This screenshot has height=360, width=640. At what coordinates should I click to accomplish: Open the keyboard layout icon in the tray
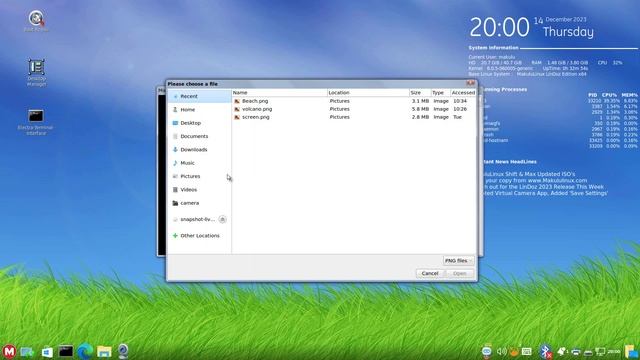[527, 351]
